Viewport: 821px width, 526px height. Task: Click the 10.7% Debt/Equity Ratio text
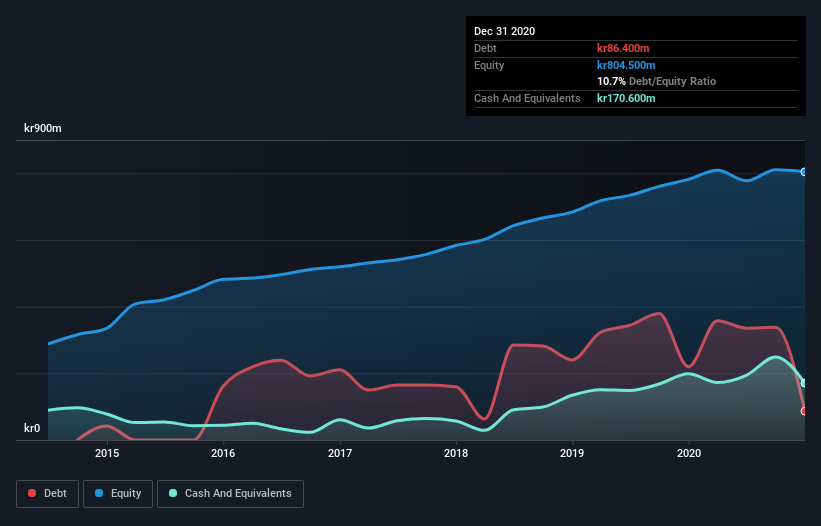pyautogui.click(x=657, y=82)
